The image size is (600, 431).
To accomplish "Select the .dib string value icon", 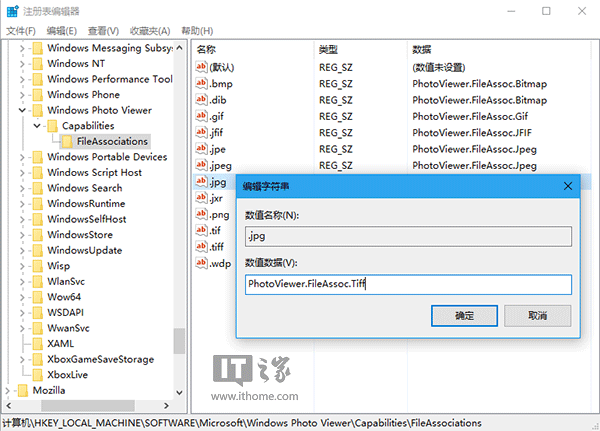I will coord(201,100).
